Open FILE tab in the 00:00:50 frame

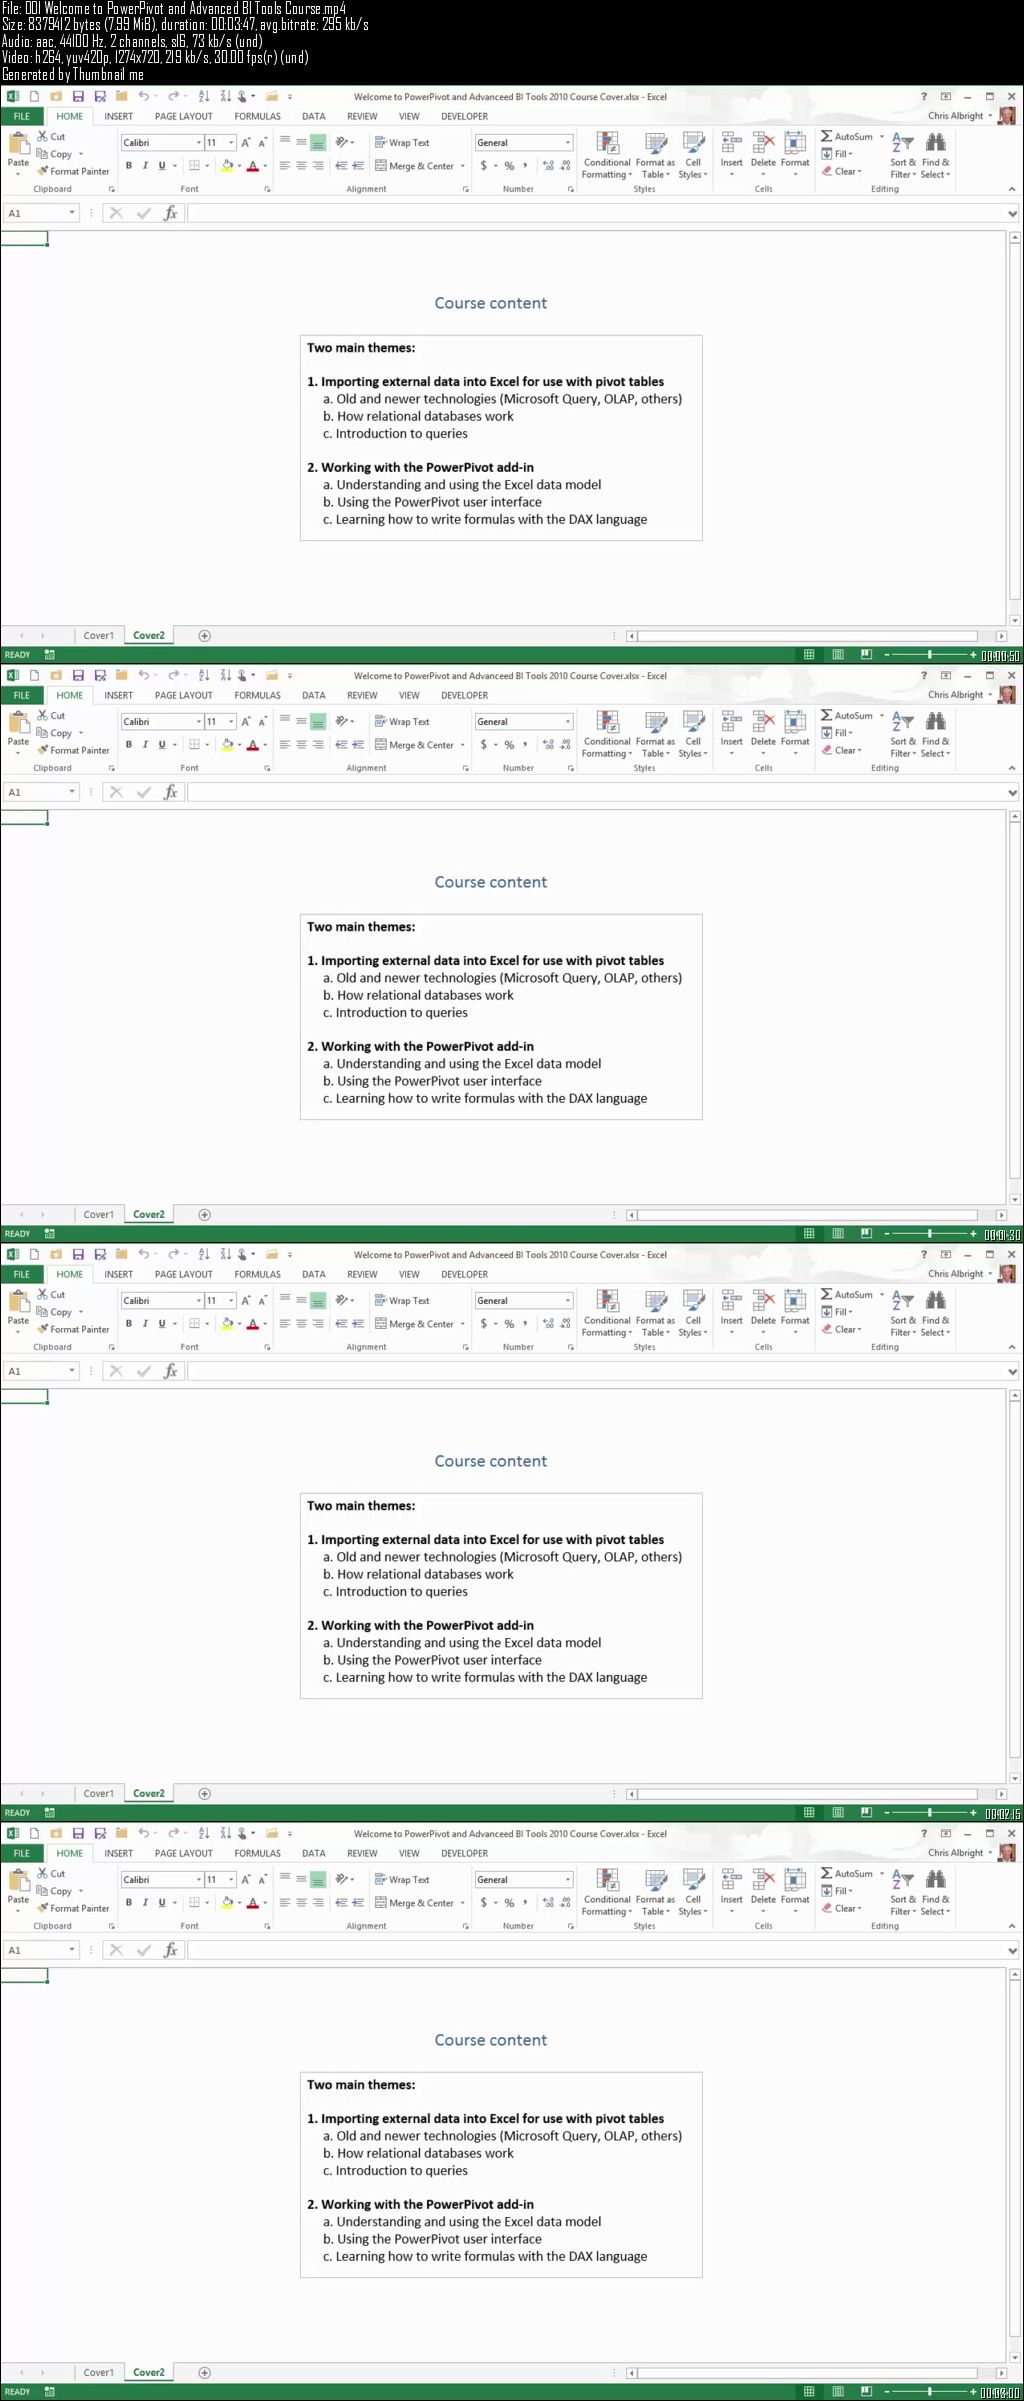tap(21, 116)
